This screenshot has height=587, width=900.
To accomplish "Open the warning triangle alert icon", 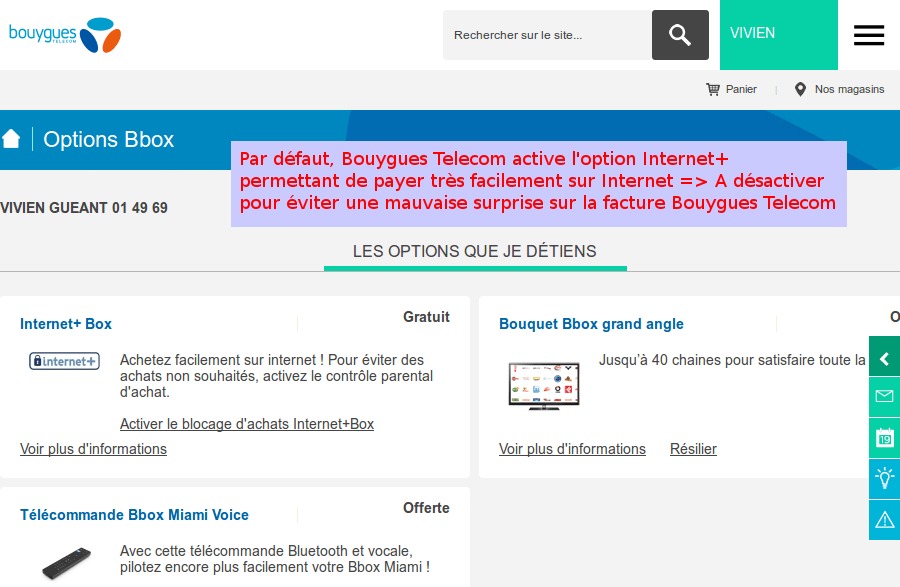I will (884, 520).
